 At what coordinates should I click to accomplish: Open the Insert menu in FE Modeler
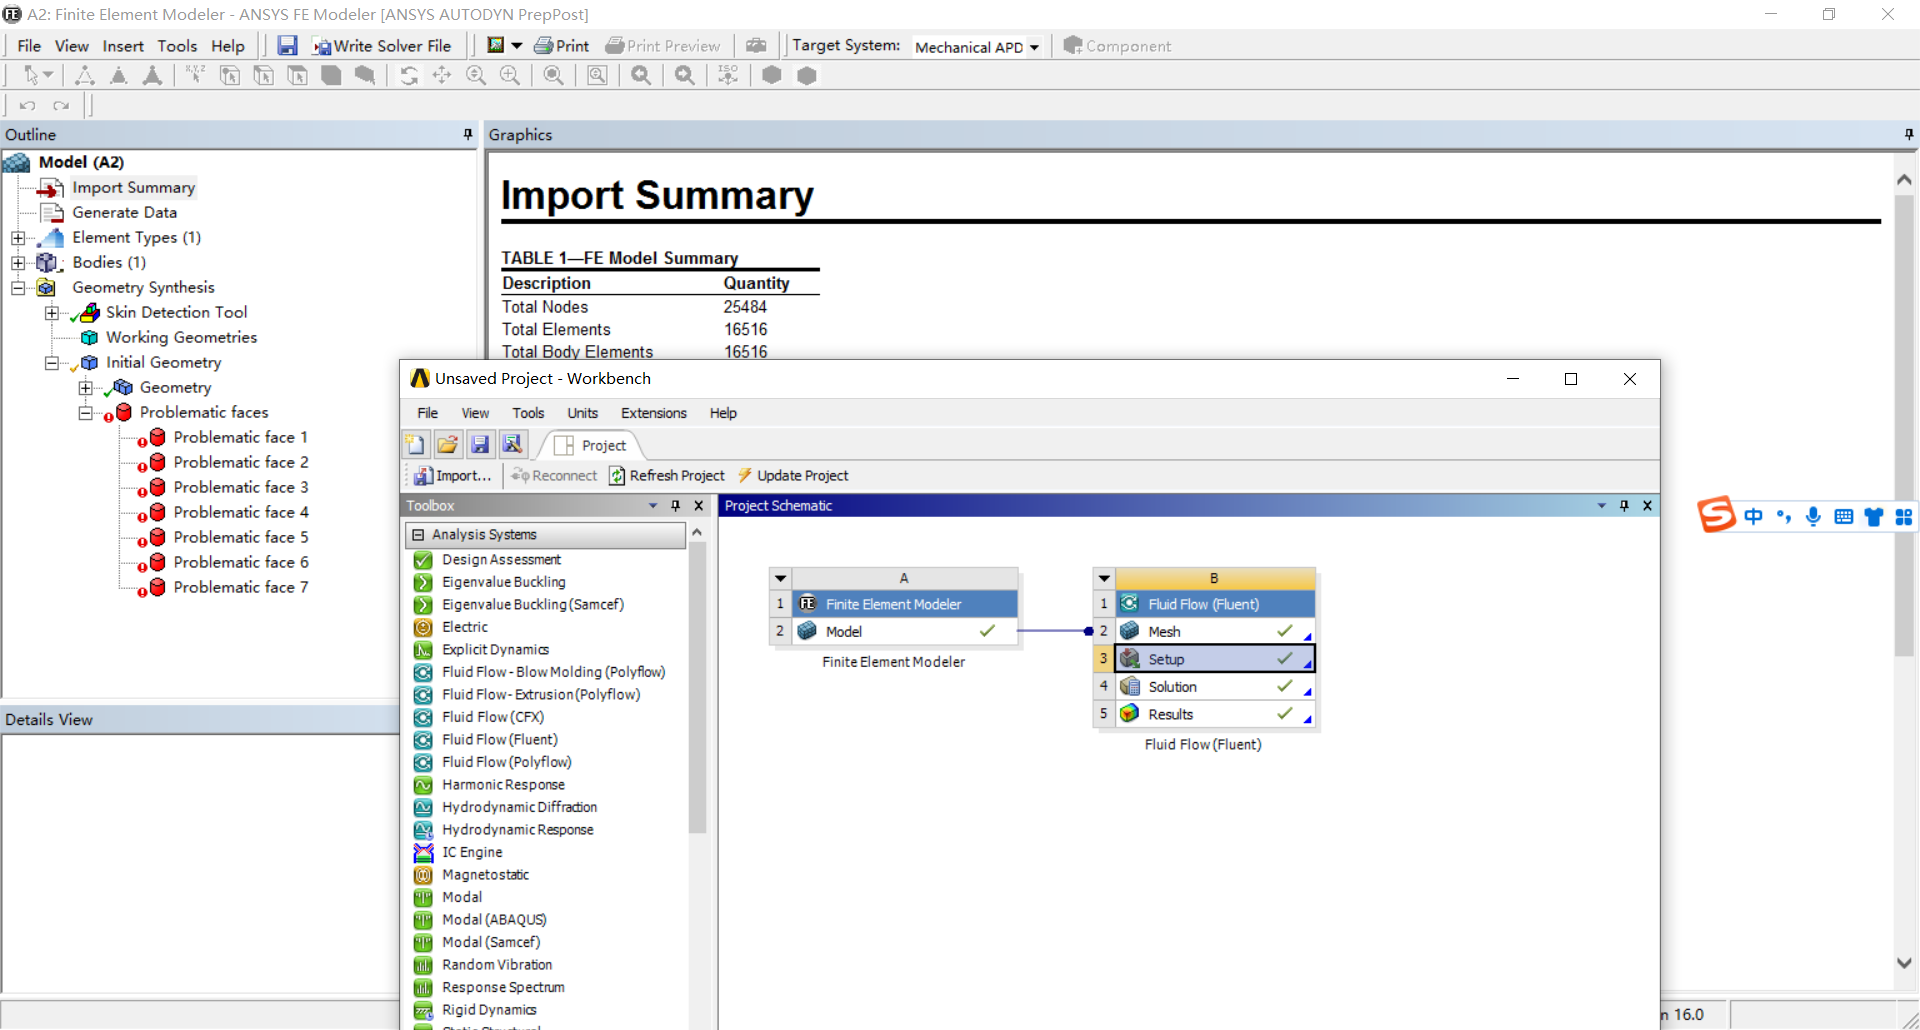pos(123,46)
